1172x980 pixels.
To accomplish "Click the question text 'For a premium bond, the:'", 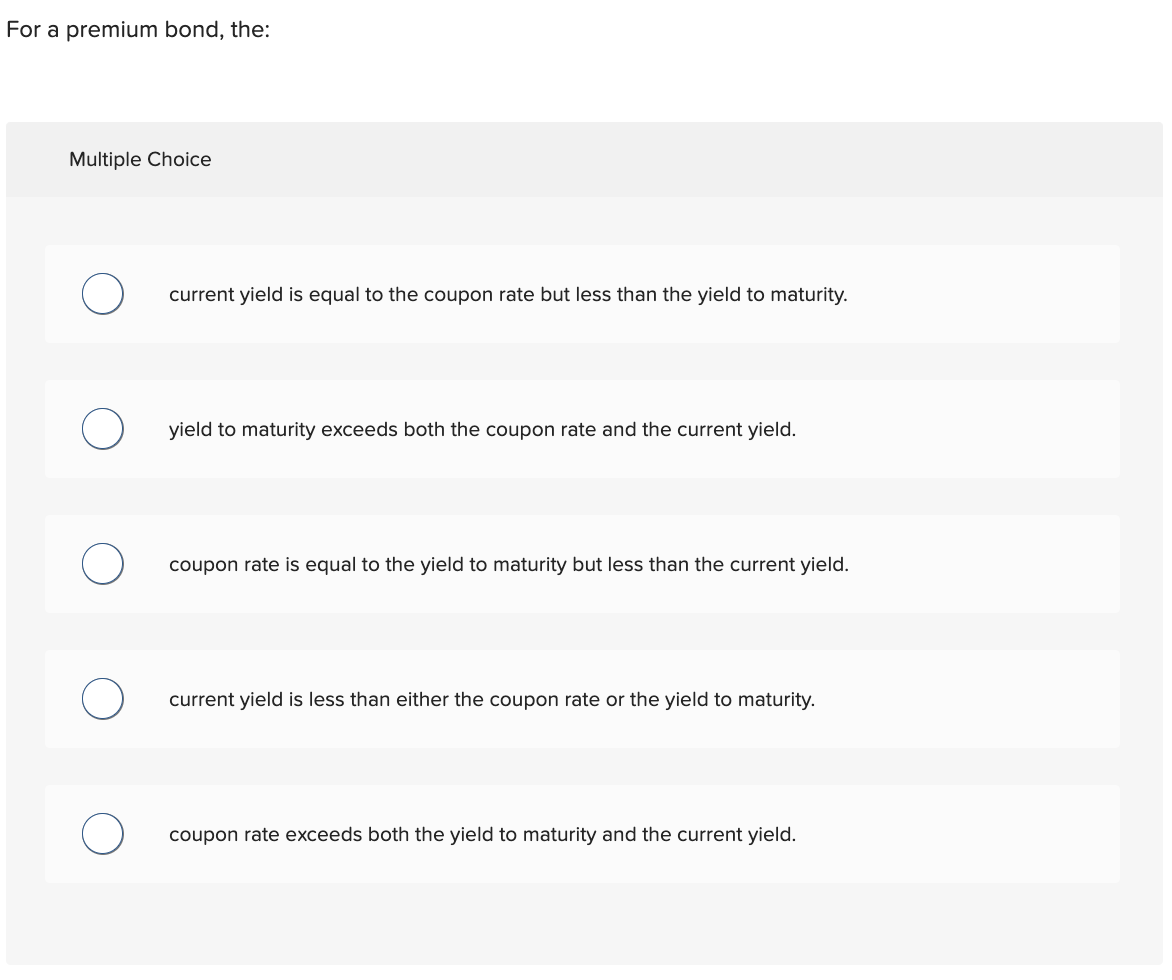I will coord(138,30).
